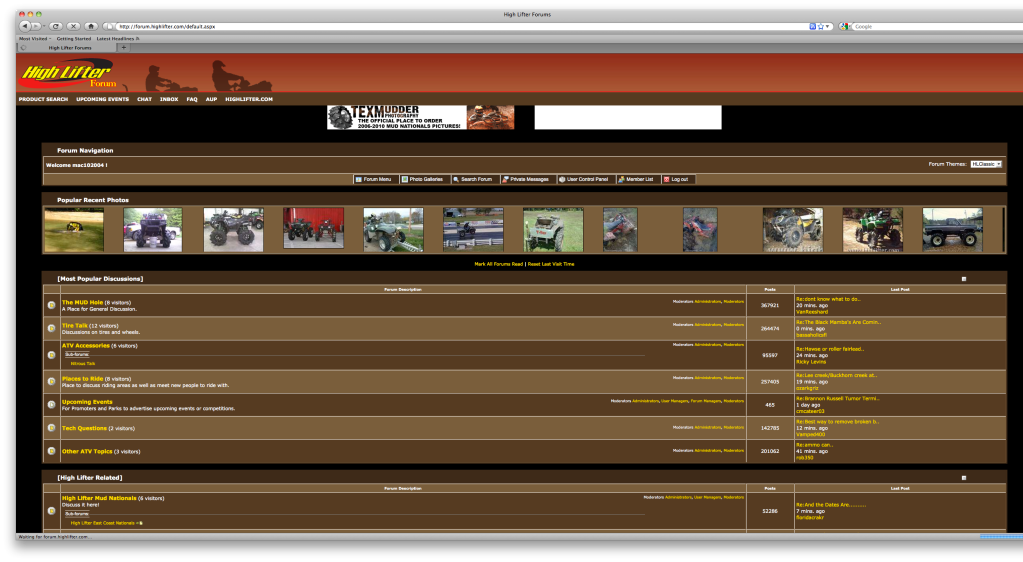Click High Lifter Mud Nationals status icon

click(x=52, y=510)
